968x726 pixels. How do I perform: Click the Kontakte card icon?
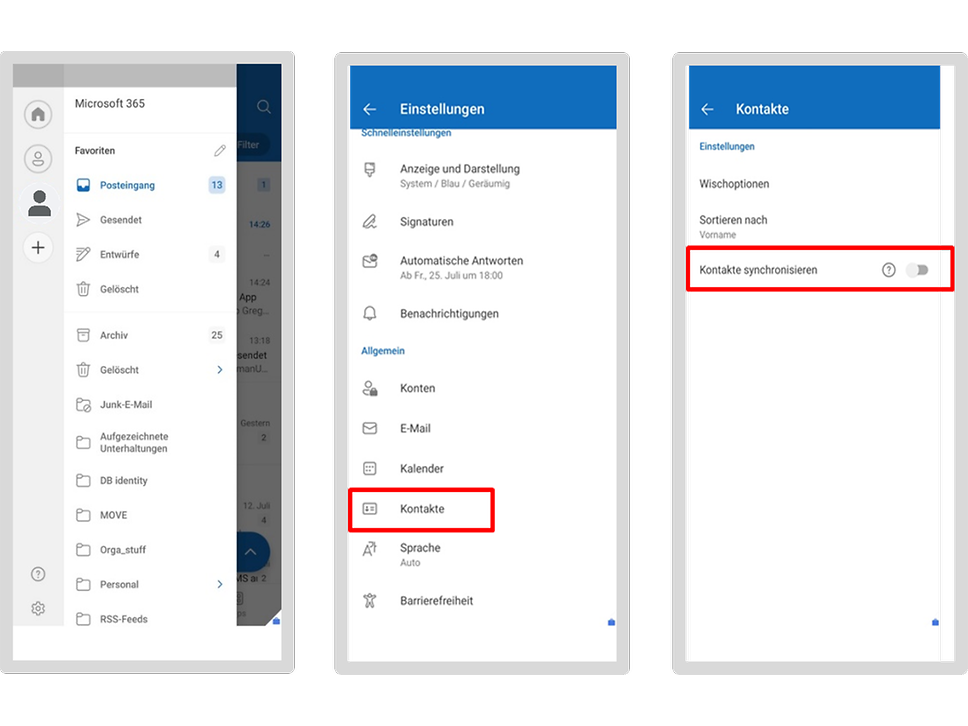pyautogui.click(x=370, y=509)
